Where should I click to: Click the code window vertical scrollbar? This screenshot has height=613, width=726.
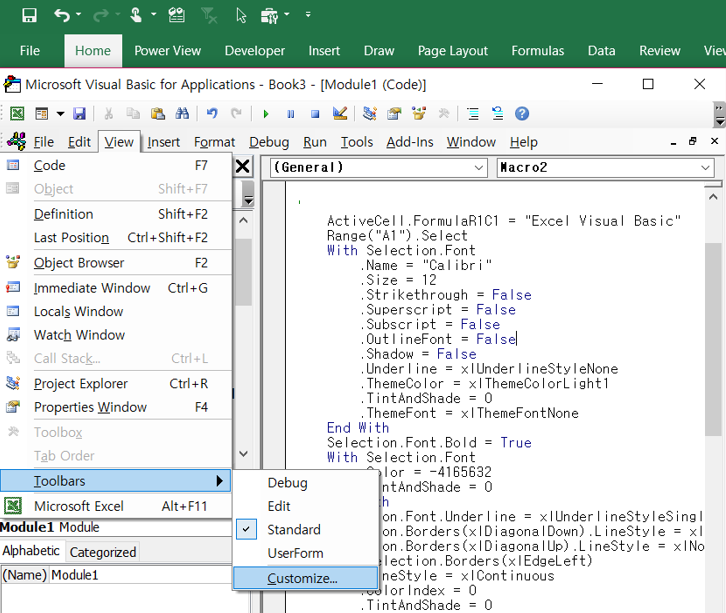coord(712,340)
